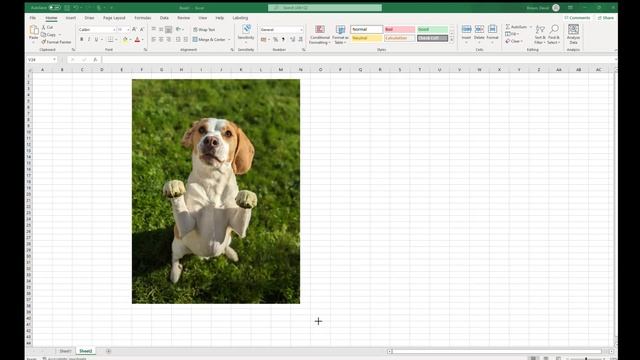Screen dimensions: 640x360
Task: Click the AutoSum sigma icon
Action: [x=508, y=27]
